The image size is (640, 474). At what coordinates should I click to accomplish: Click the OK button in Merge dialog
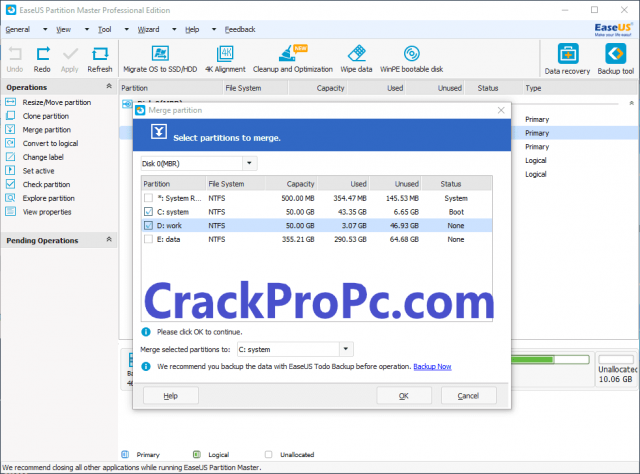point(404,396)
